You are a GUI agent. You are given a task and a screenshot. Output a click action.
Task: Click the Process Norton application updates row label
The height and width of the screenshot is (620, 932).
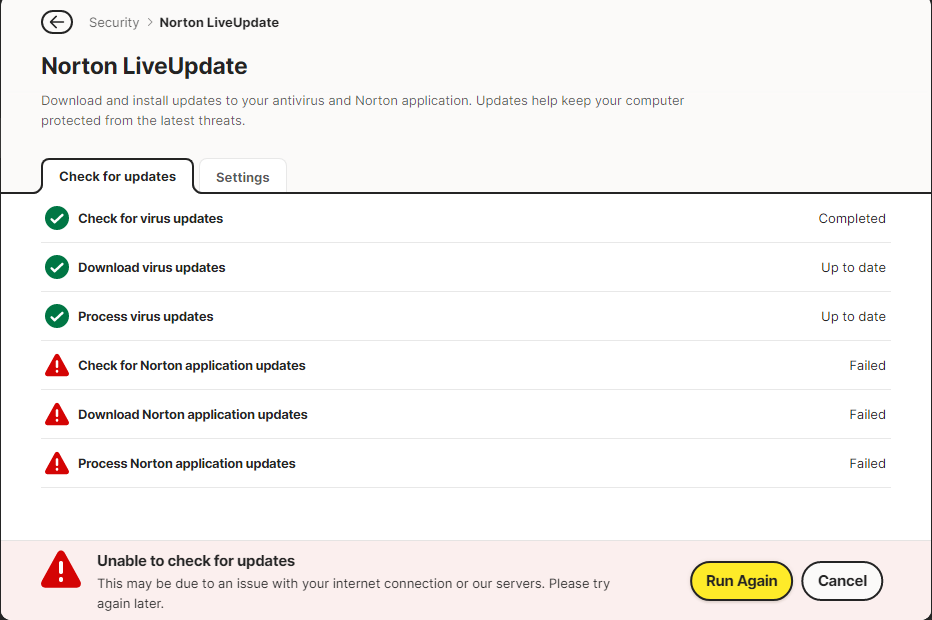[x=187, y=463]
